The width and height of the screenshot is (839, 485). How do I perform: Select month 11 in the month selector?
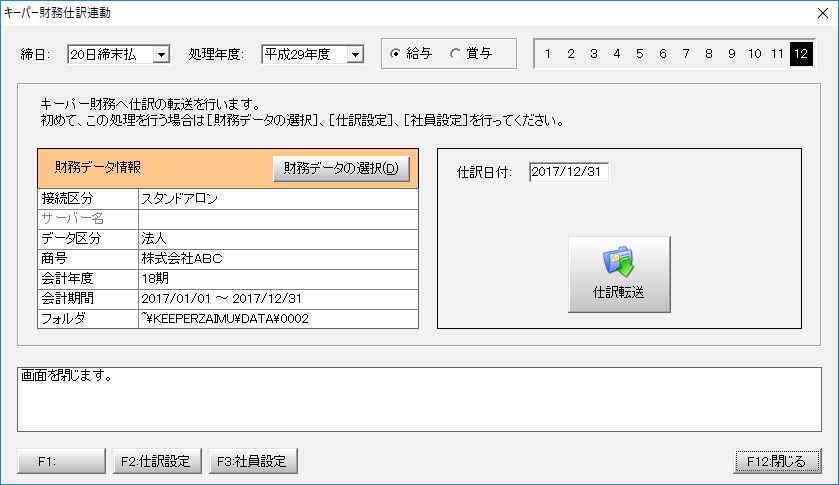[777, 54]
